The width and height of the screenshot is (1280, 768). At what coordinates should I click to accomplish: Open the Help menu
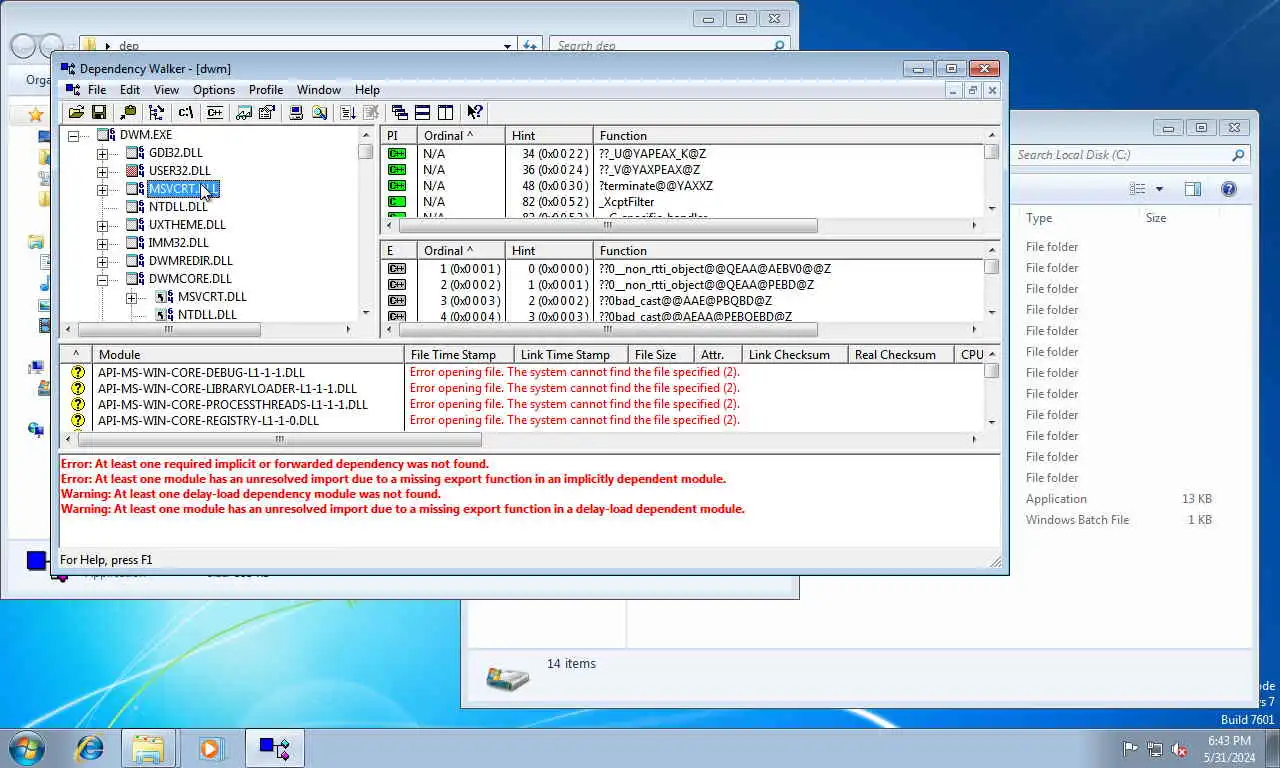tap(367, 90)
